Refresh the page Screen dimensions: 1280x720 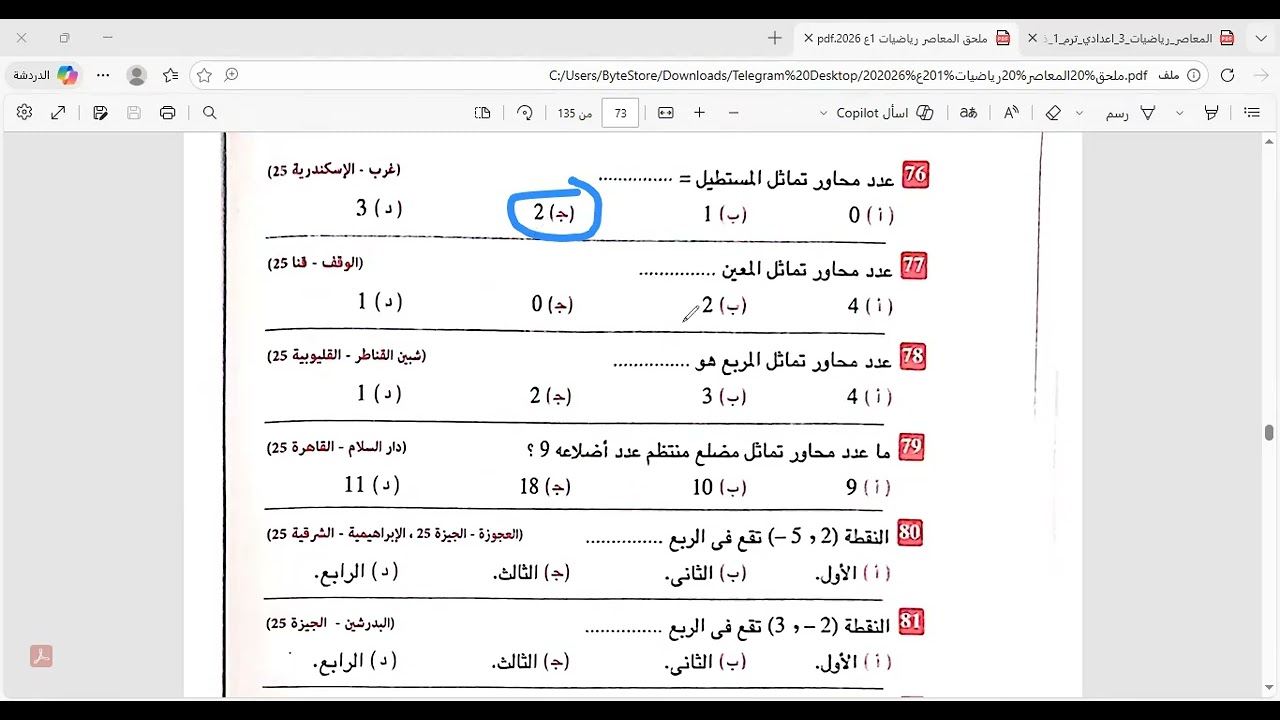1227,75
